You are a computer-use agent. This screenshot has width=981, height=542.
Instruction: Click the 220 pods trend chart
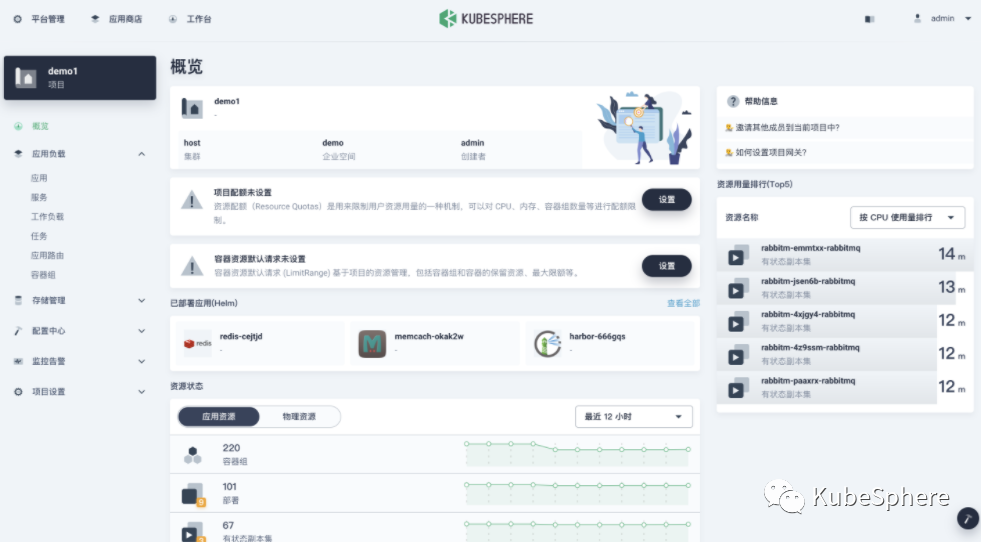point(577,454)
